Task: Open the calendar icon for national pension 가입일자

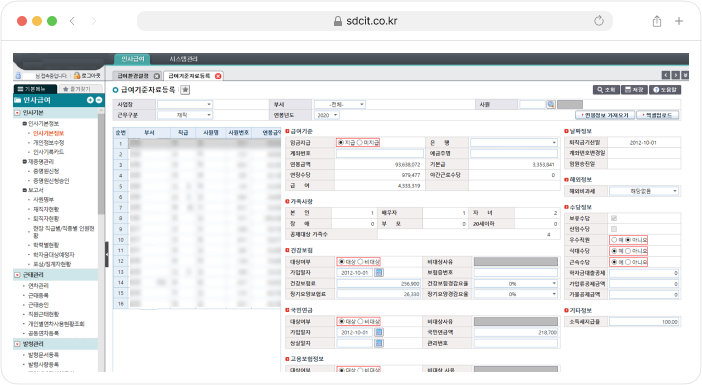Action: point(379,332)
